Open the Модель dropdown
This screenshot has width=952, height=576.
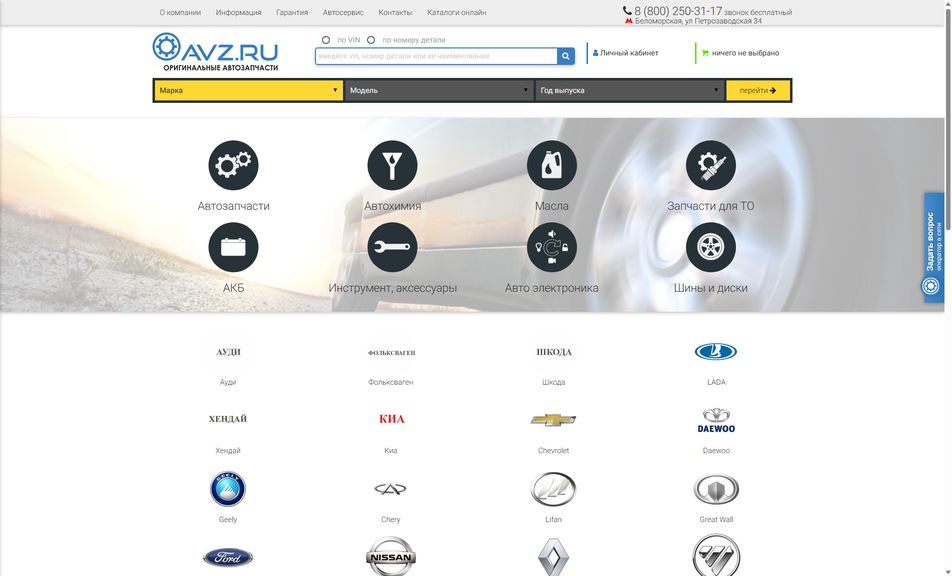coord(439,90)
